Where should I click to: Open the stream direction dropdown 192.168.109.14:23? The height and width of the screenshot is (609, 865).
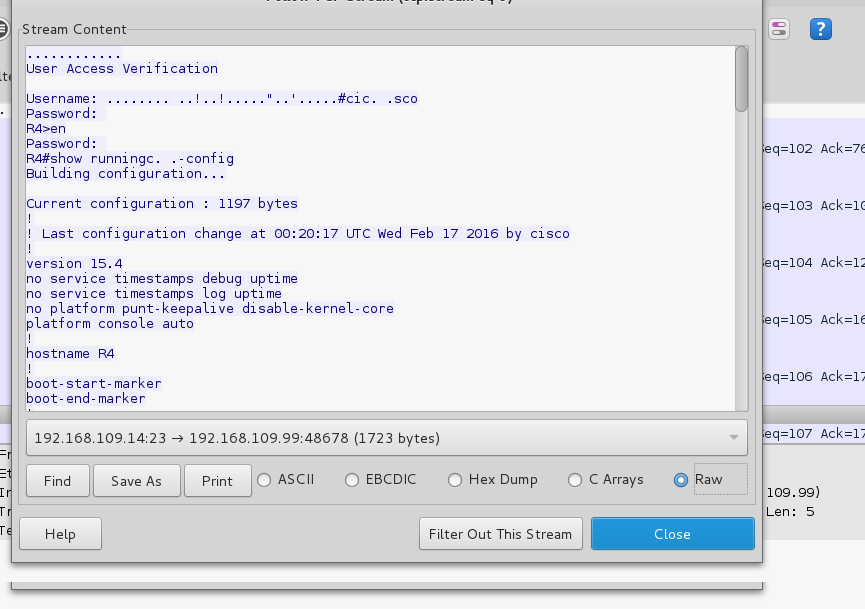click(387, 438)
